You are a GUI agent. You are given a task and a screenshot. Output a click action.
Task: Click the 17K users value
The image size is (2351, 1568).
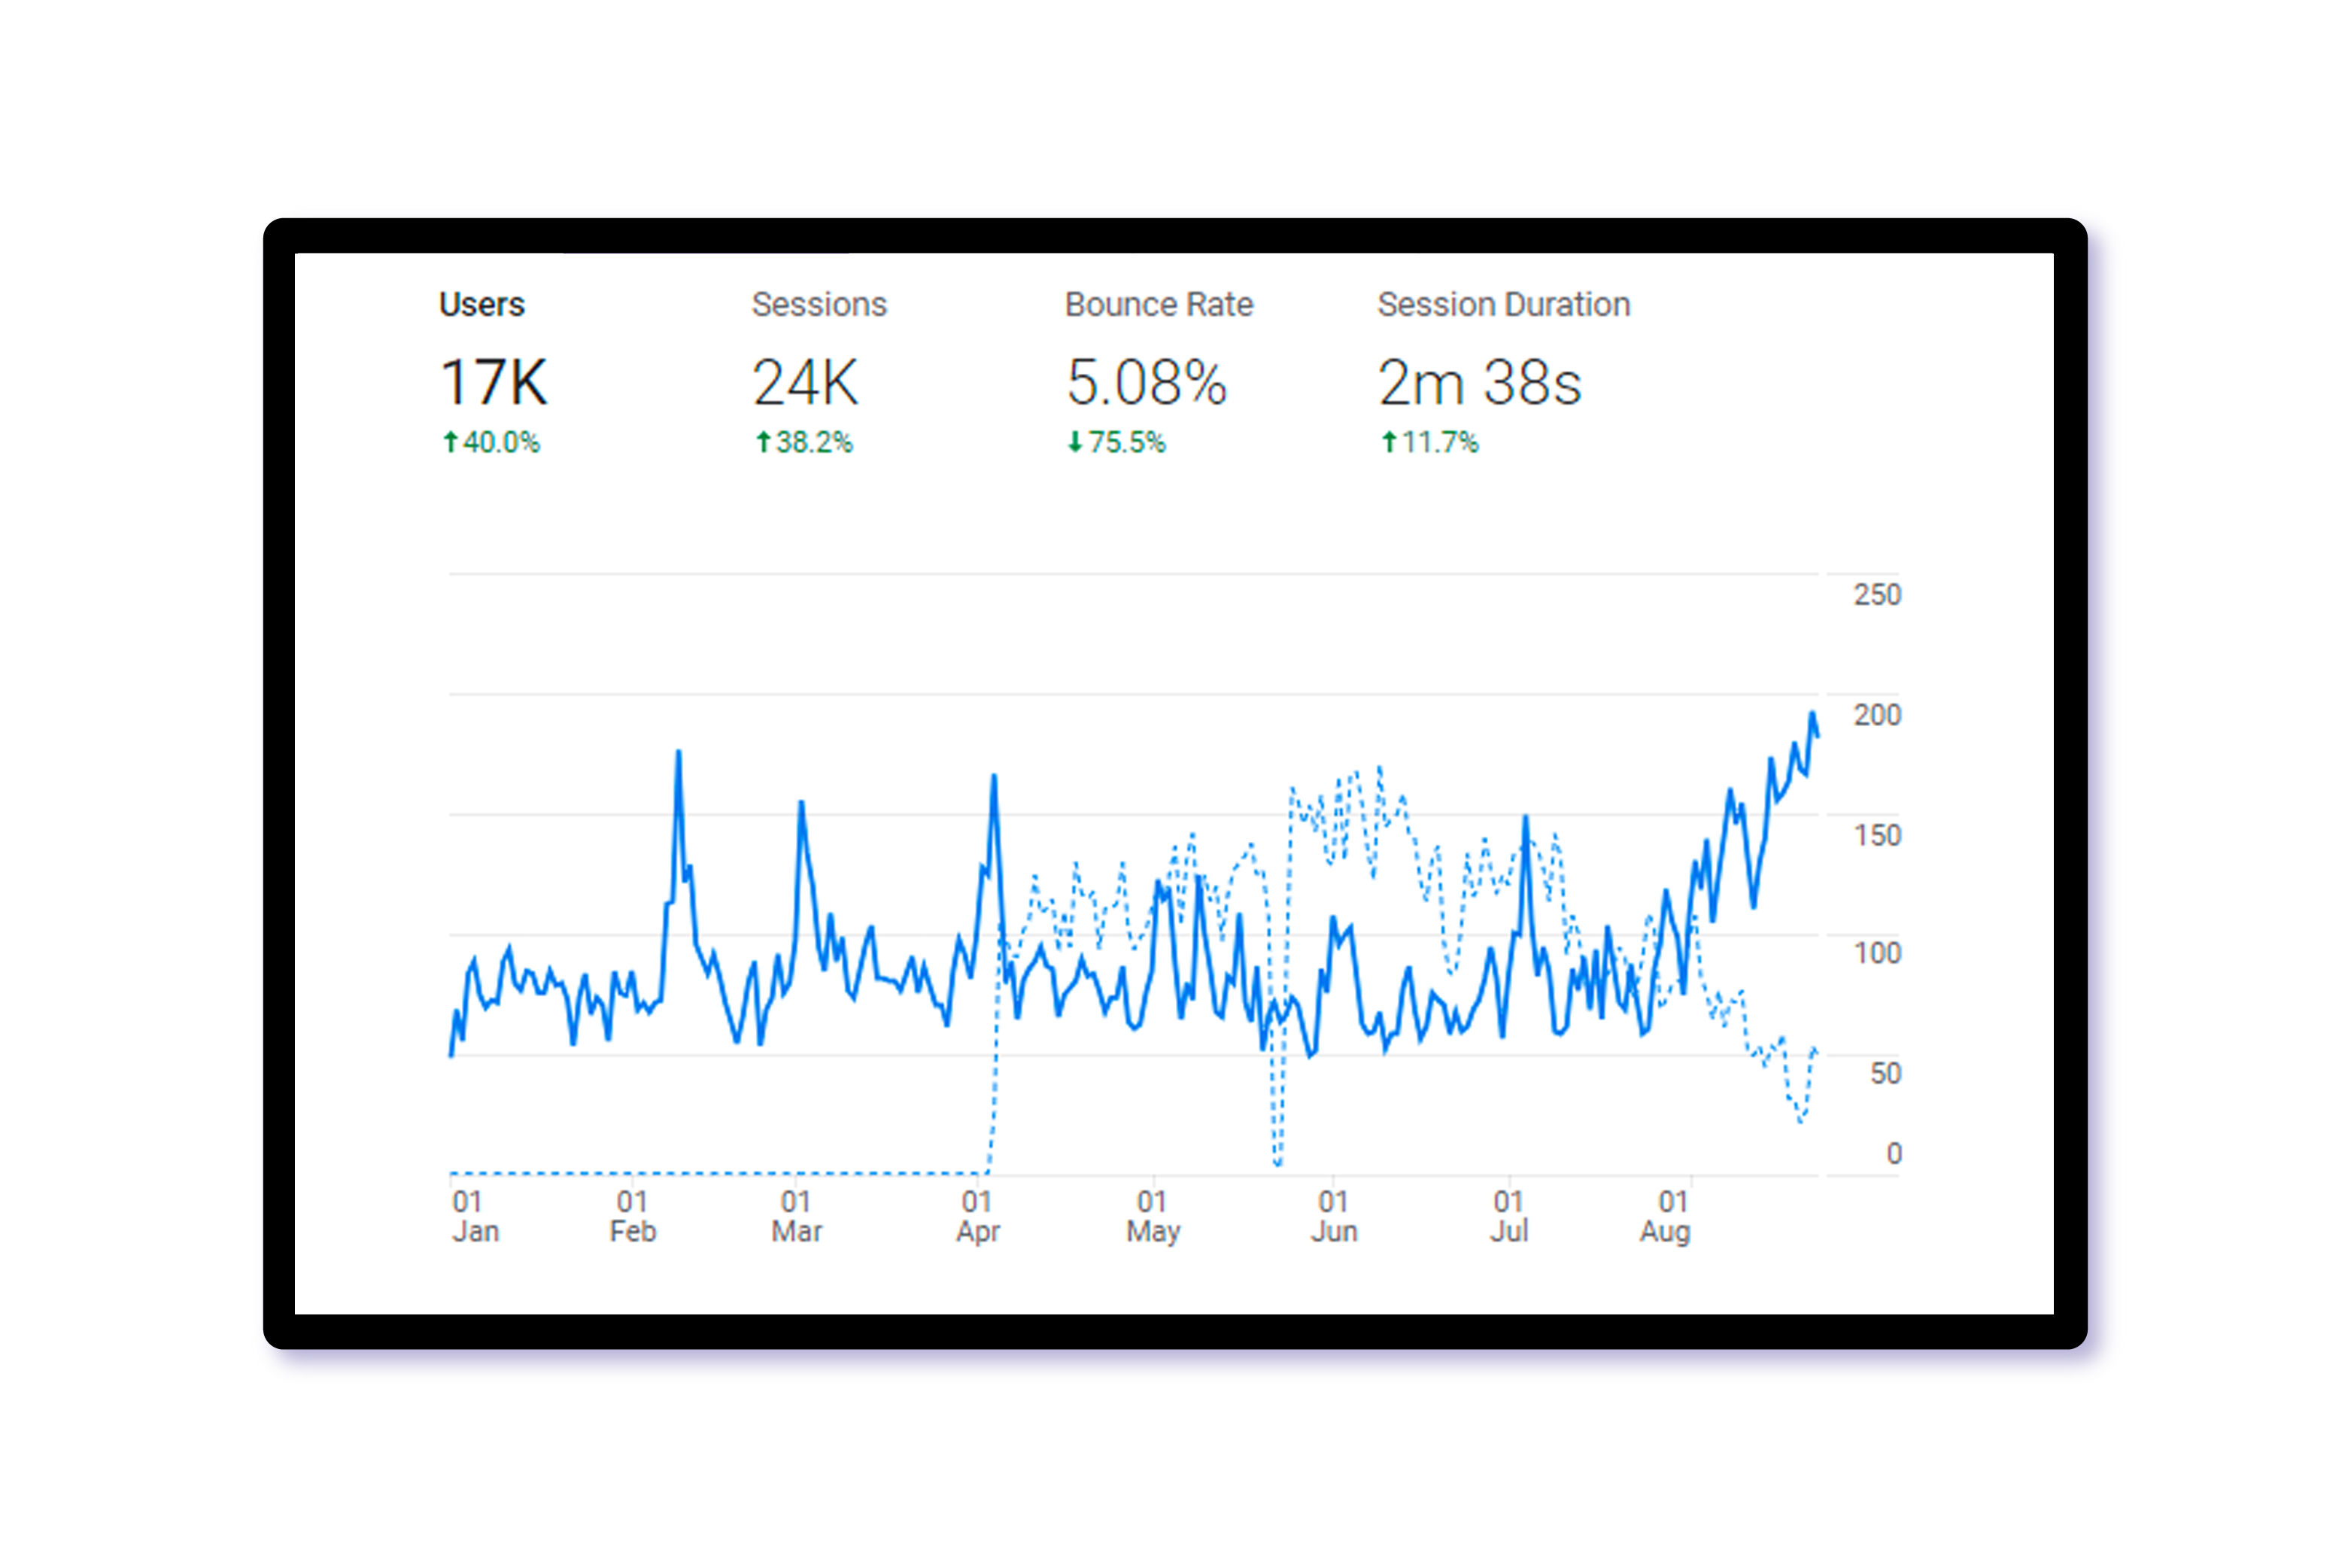pyautogui.click(x=494, y=382)
